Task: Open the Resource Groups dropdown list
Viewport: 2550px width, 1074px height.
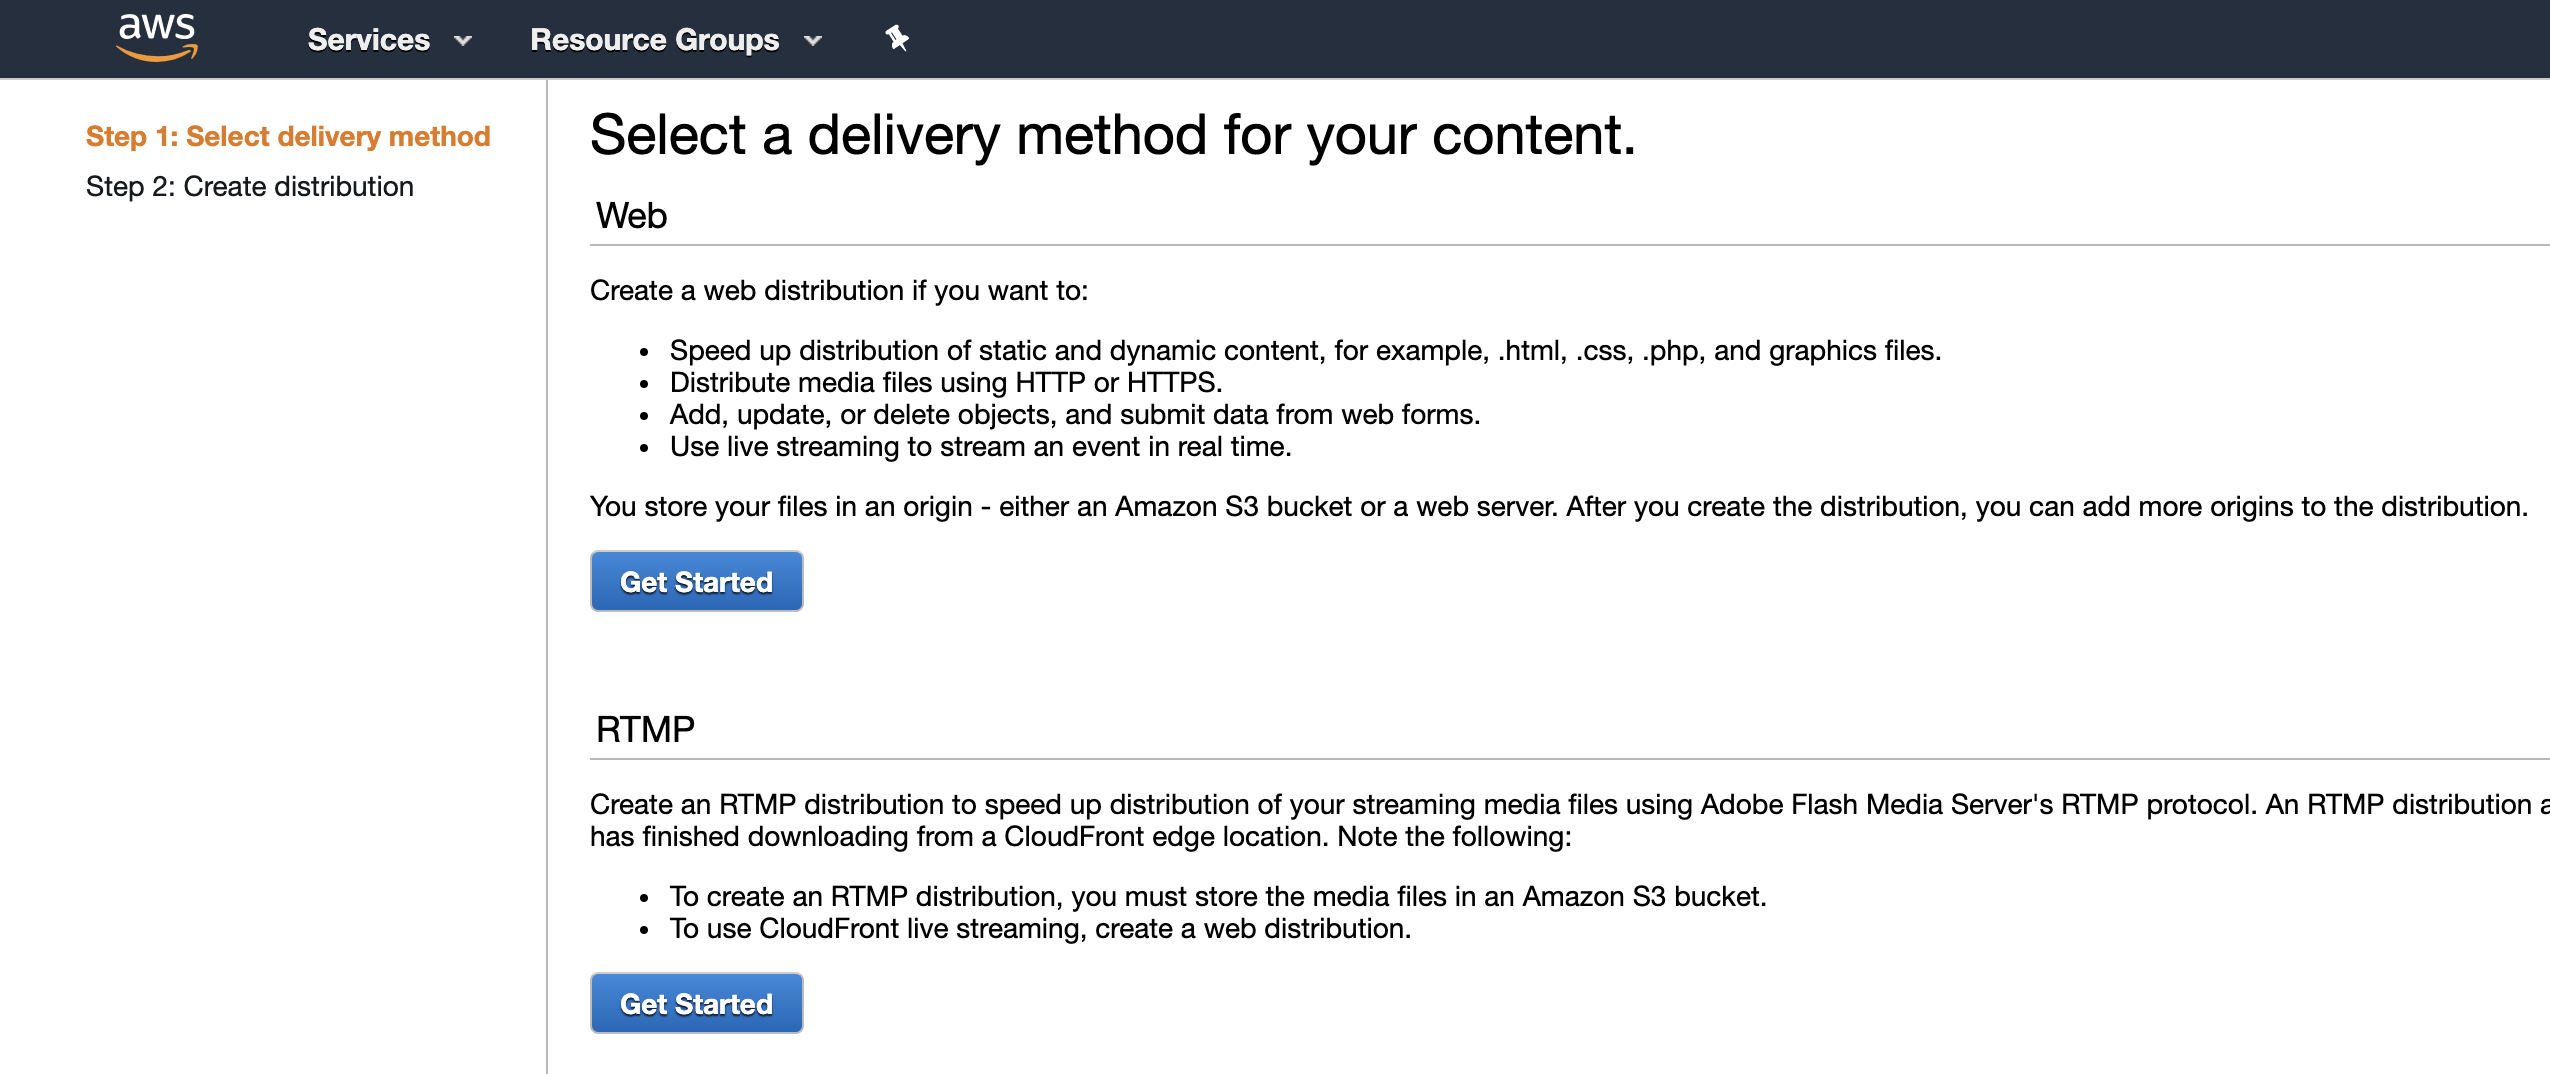Action: (655, 39)
